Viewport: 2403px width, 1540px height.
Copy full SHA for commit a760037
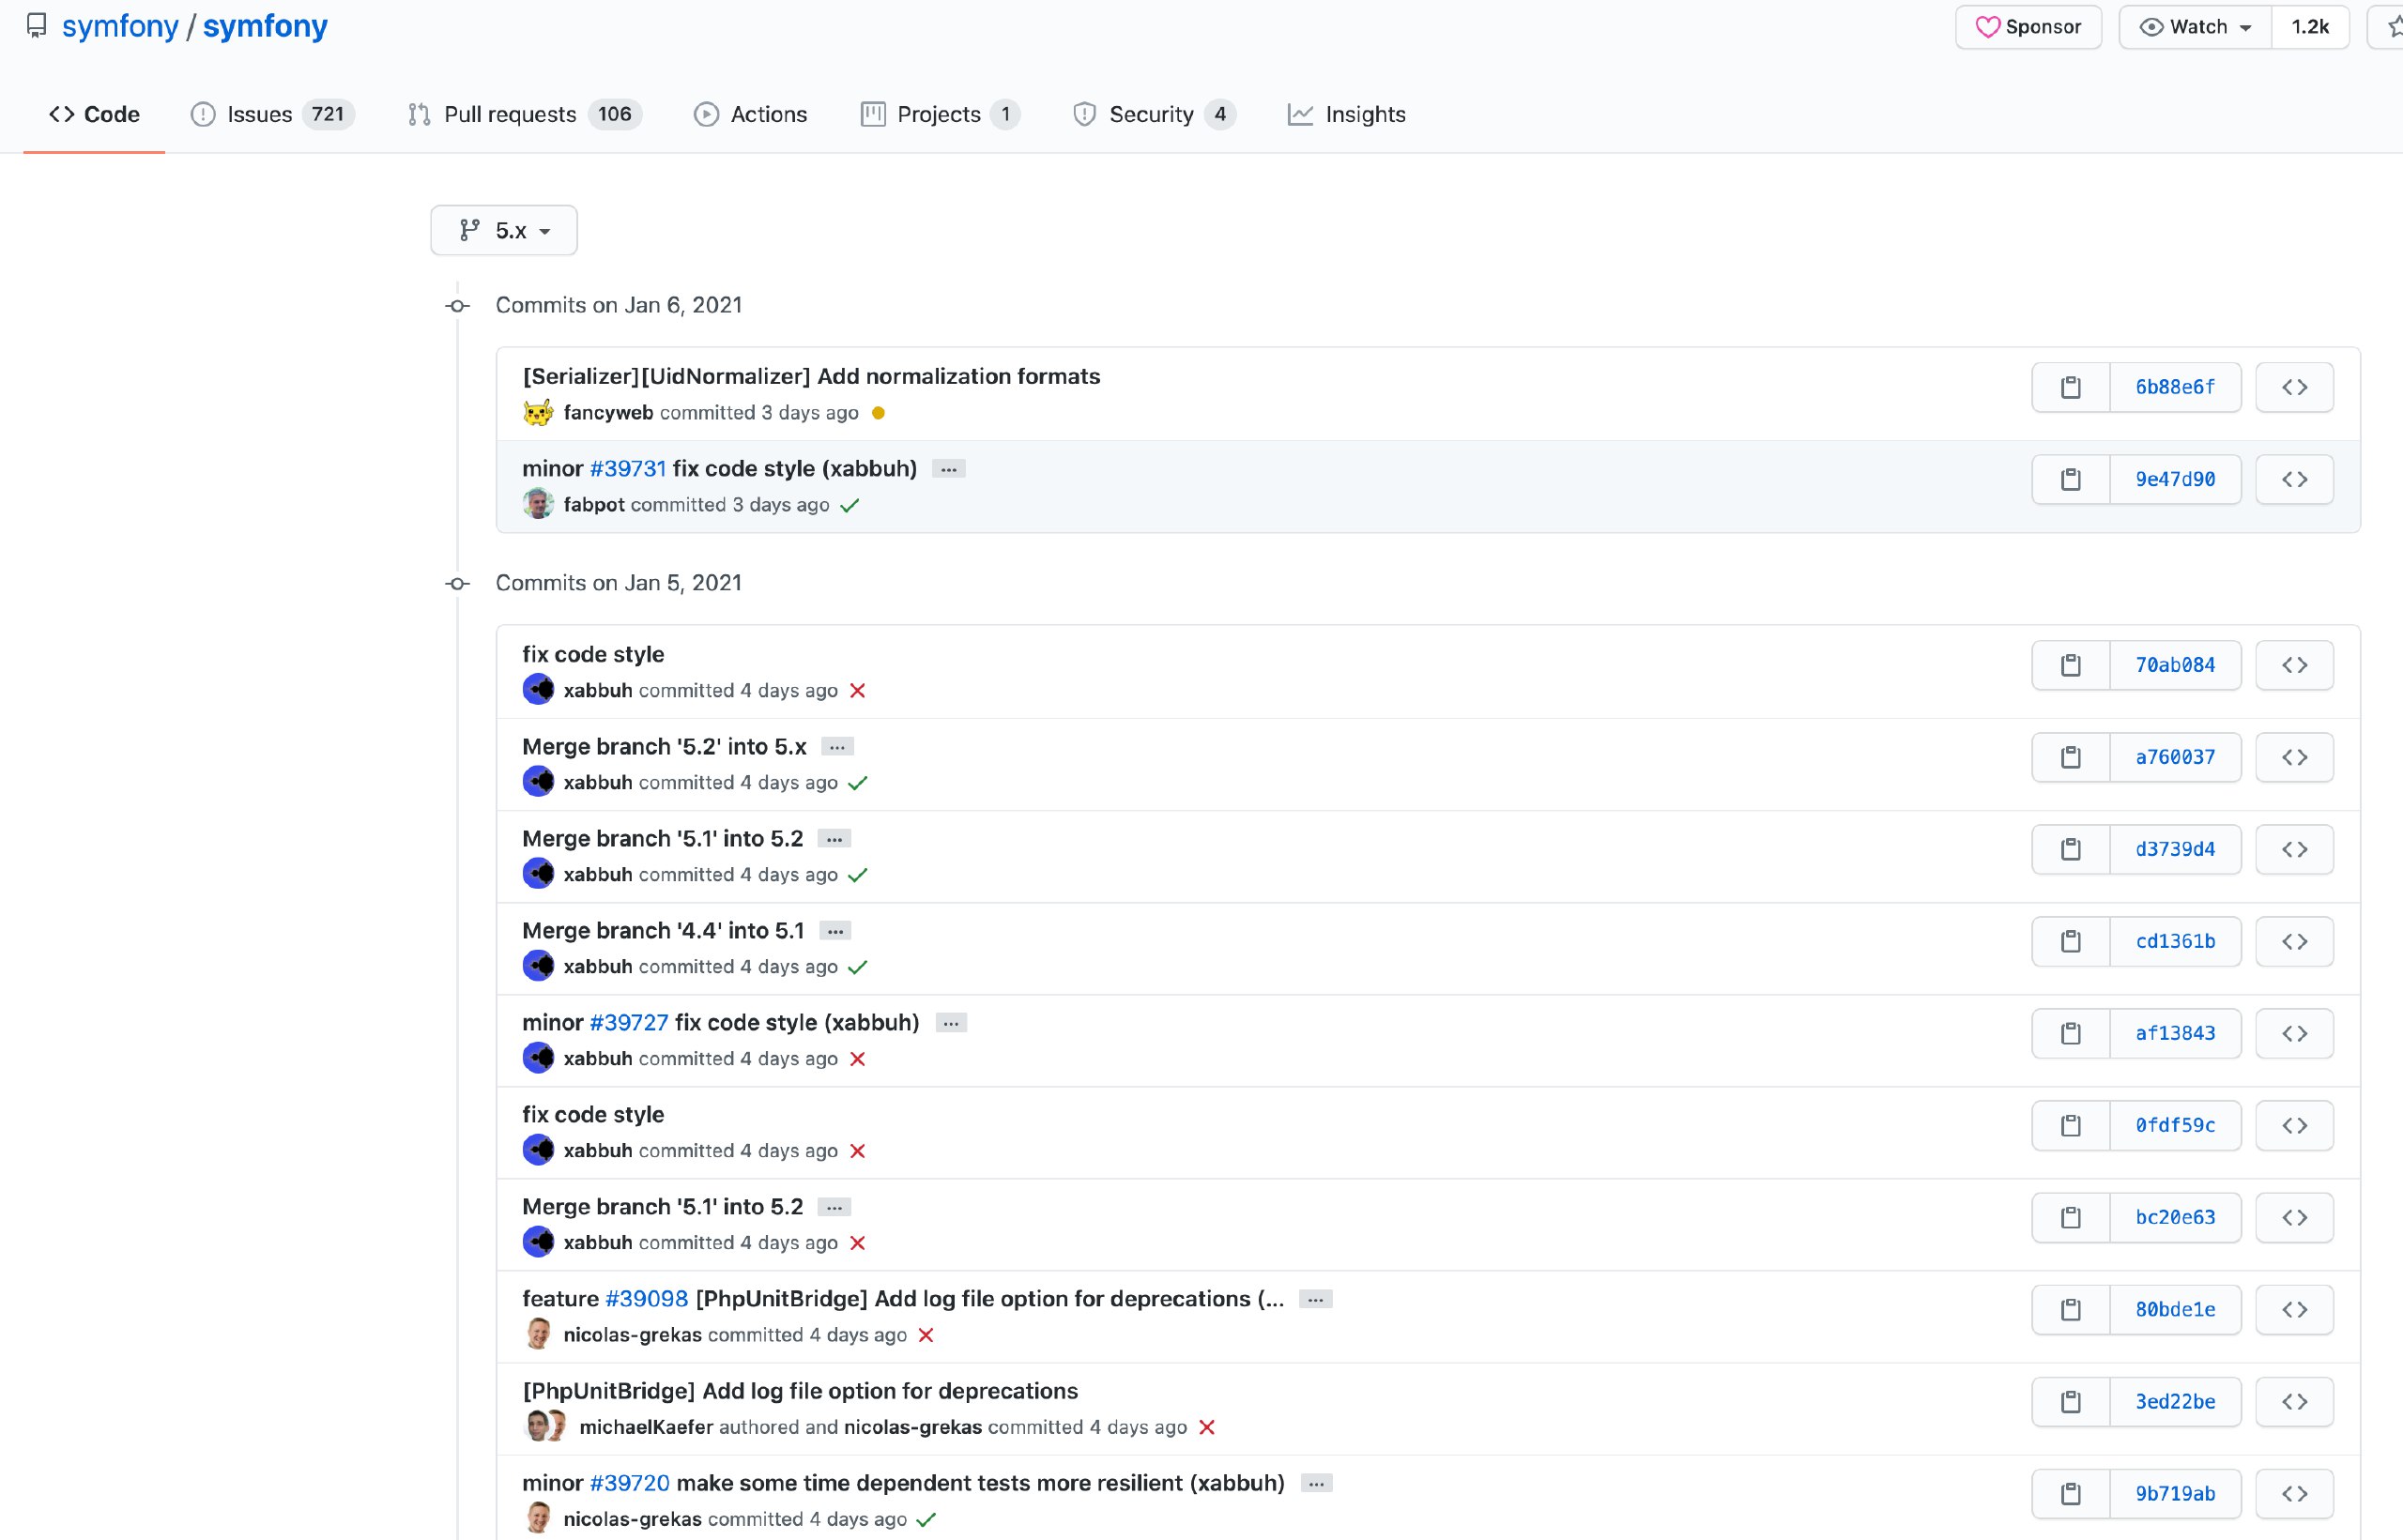pyautogui.click(x=2070, y=757)
